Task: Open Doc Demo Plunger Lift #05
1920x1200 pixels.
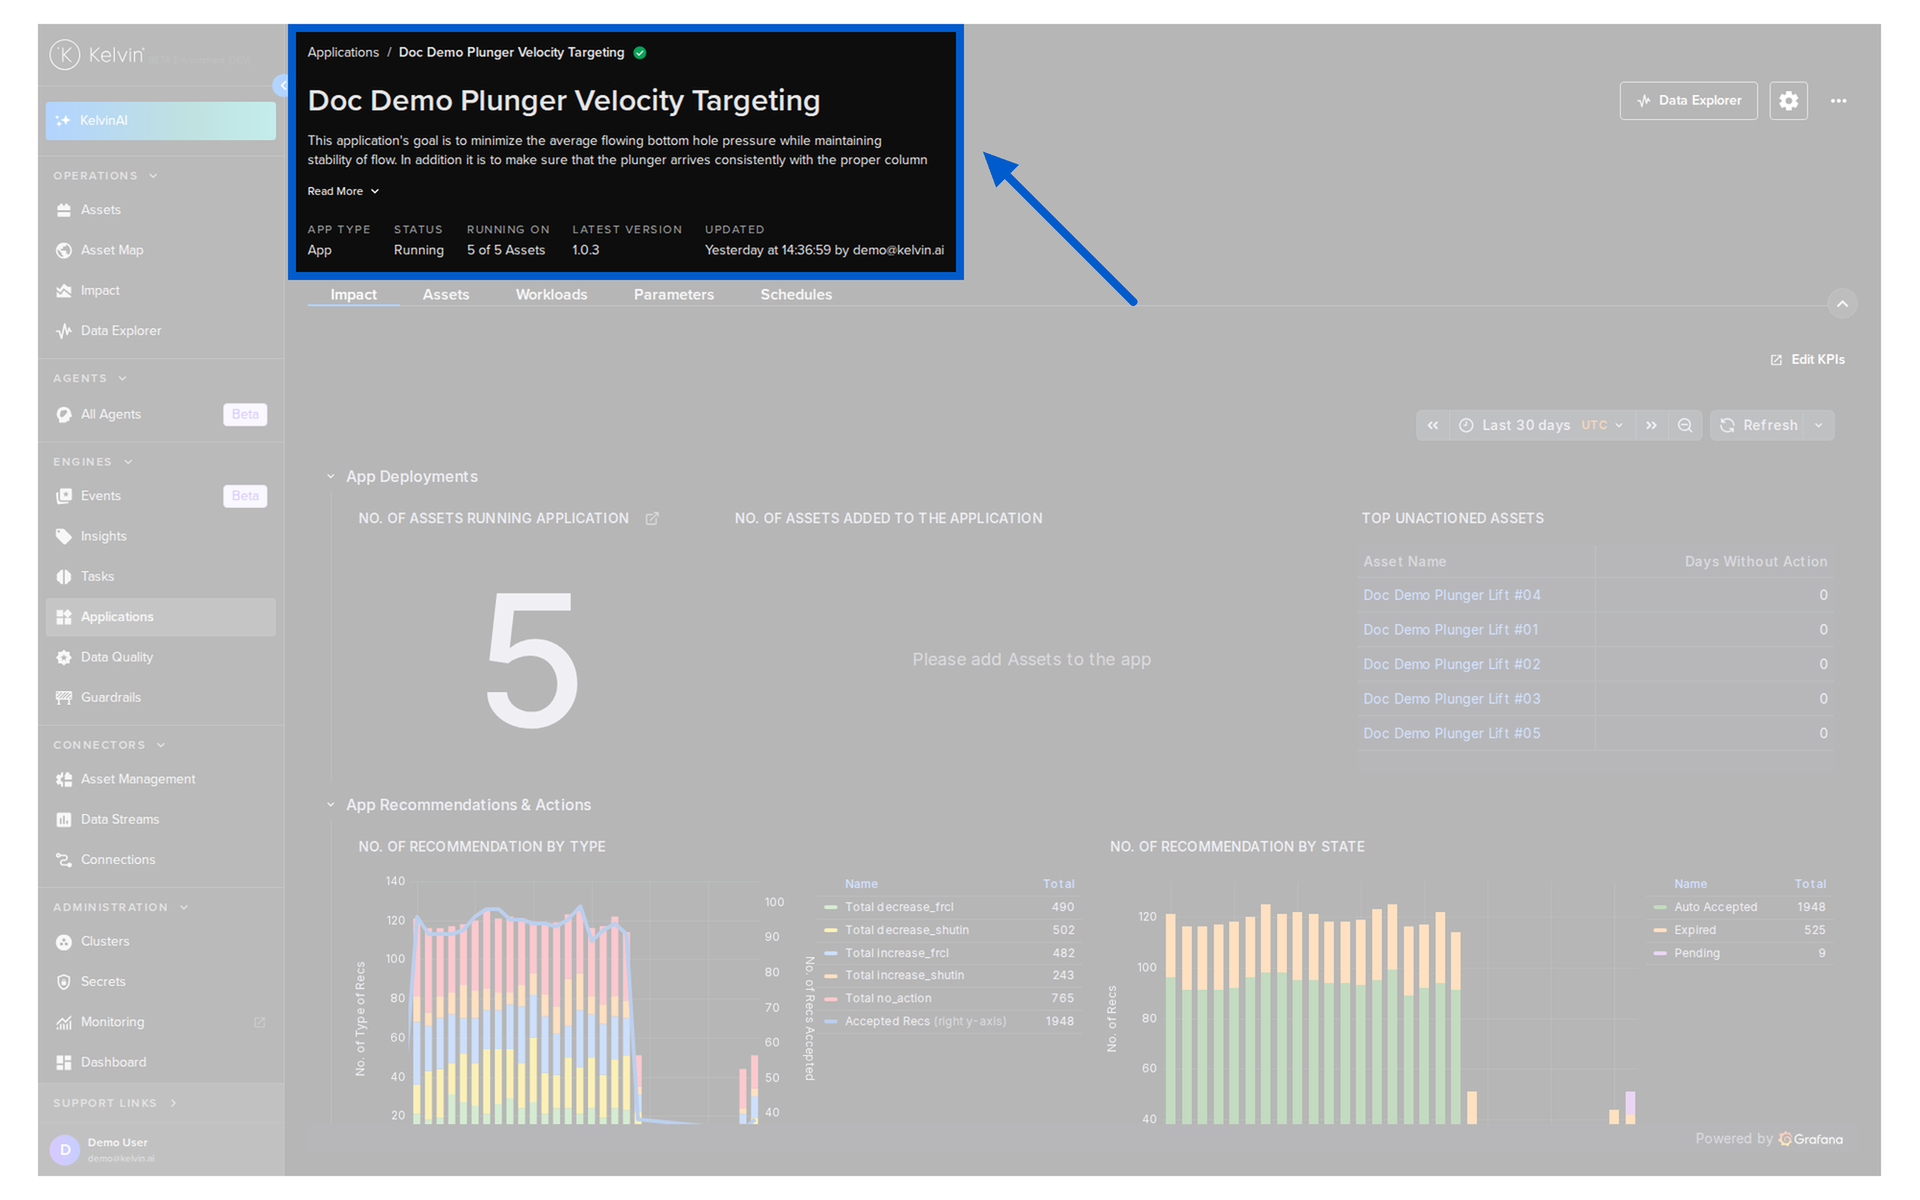Action: pos(1452,734)
